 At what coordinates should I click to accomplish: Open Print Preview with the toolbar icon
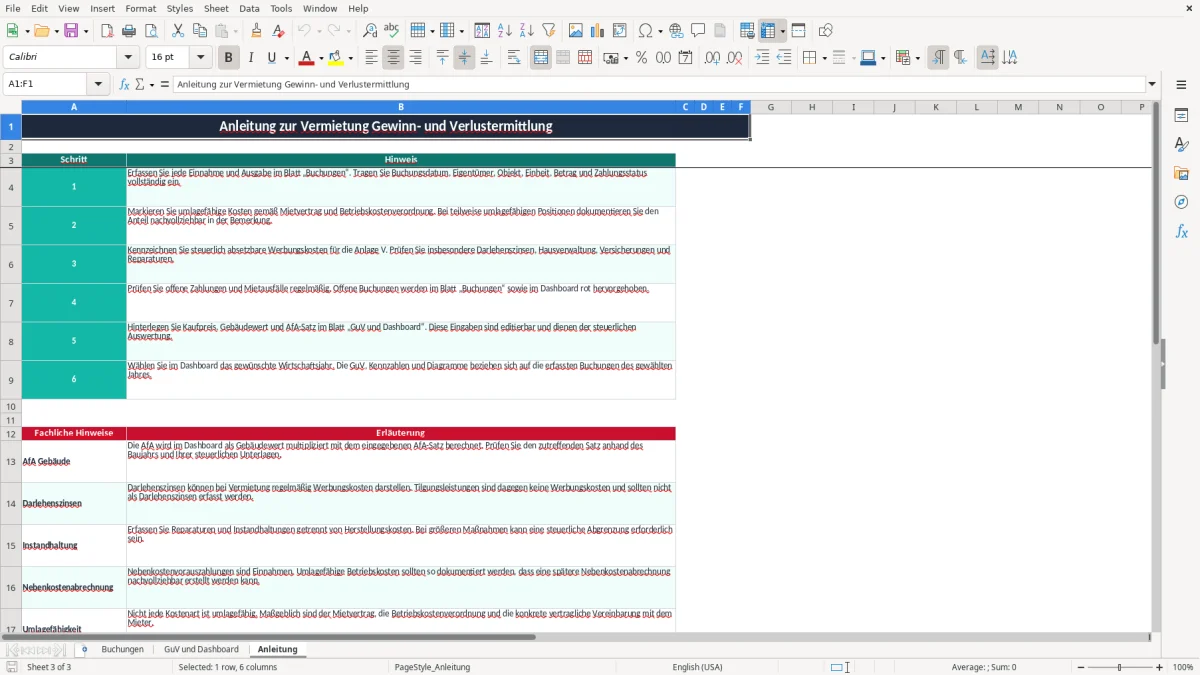(149, 31)
